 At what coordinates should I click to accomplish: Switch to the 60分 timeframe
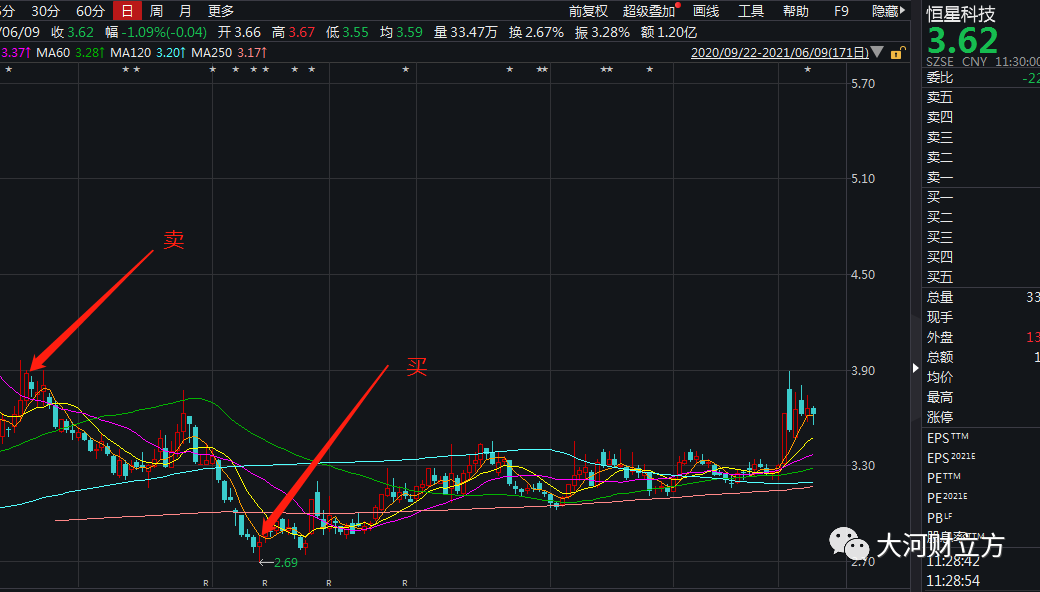click(x=90, y=11)
